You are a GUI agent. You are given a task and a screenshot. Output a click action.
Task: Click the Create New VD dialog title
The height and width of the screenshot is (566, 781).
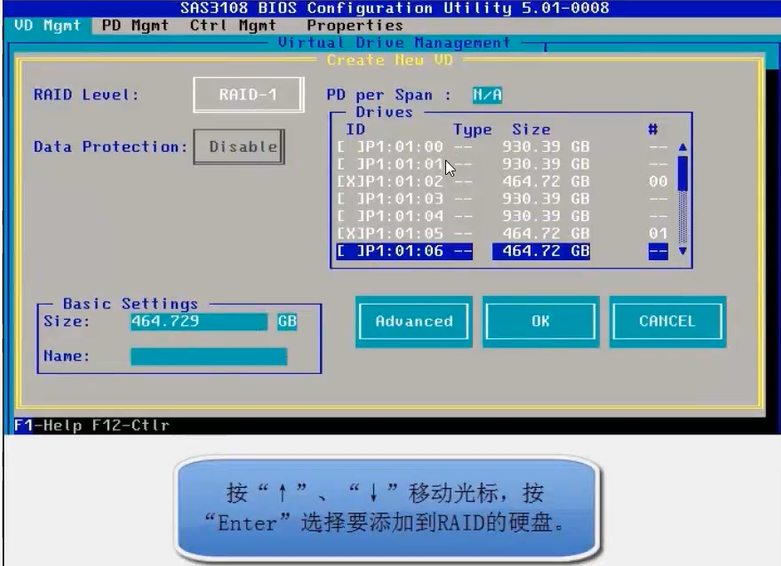(x=390, y=60)
